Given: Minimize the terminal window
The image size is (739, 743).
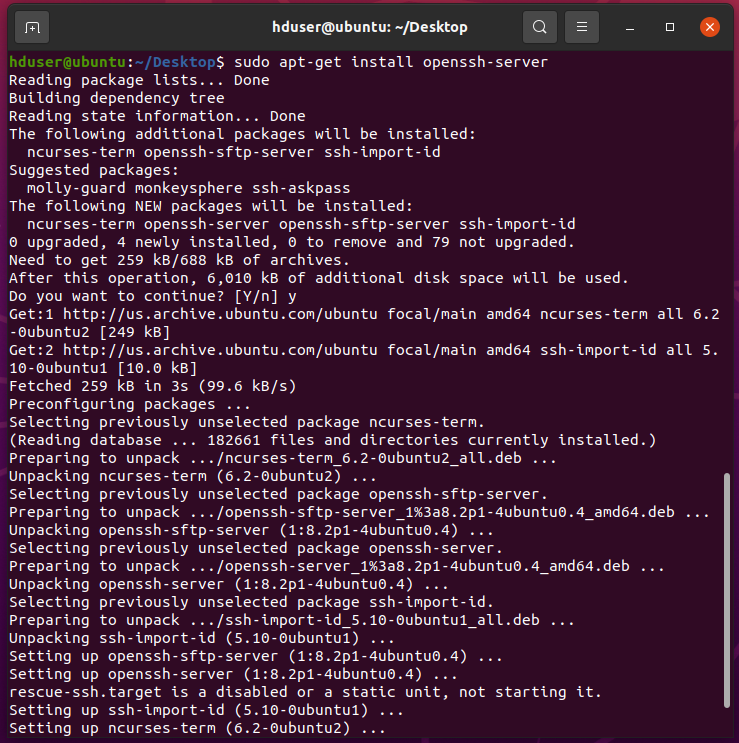Looking at the screenshot, I should (630, 27).
